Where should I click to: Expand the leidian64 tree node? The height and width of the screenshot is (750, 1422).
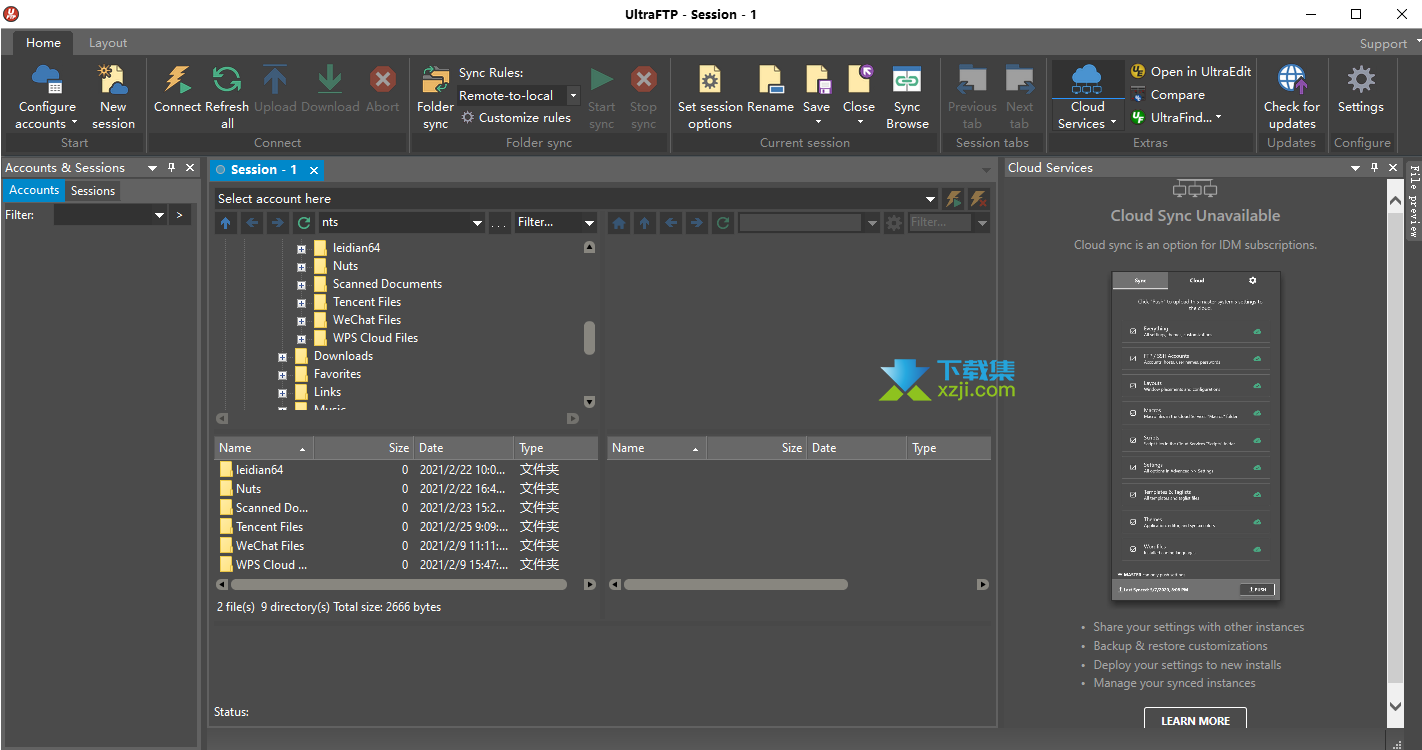tap(301, 248)
